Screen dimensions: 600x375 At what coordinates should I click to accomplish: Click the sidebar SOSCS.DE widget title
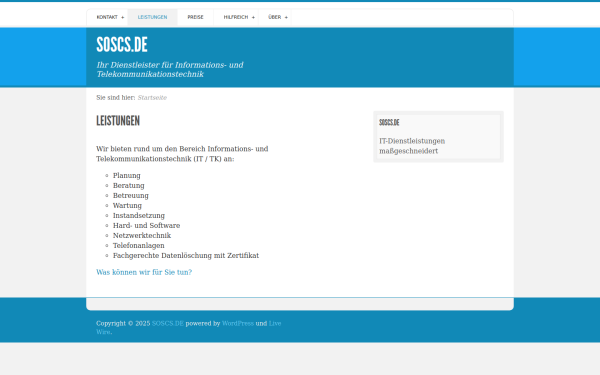point(389,122)
